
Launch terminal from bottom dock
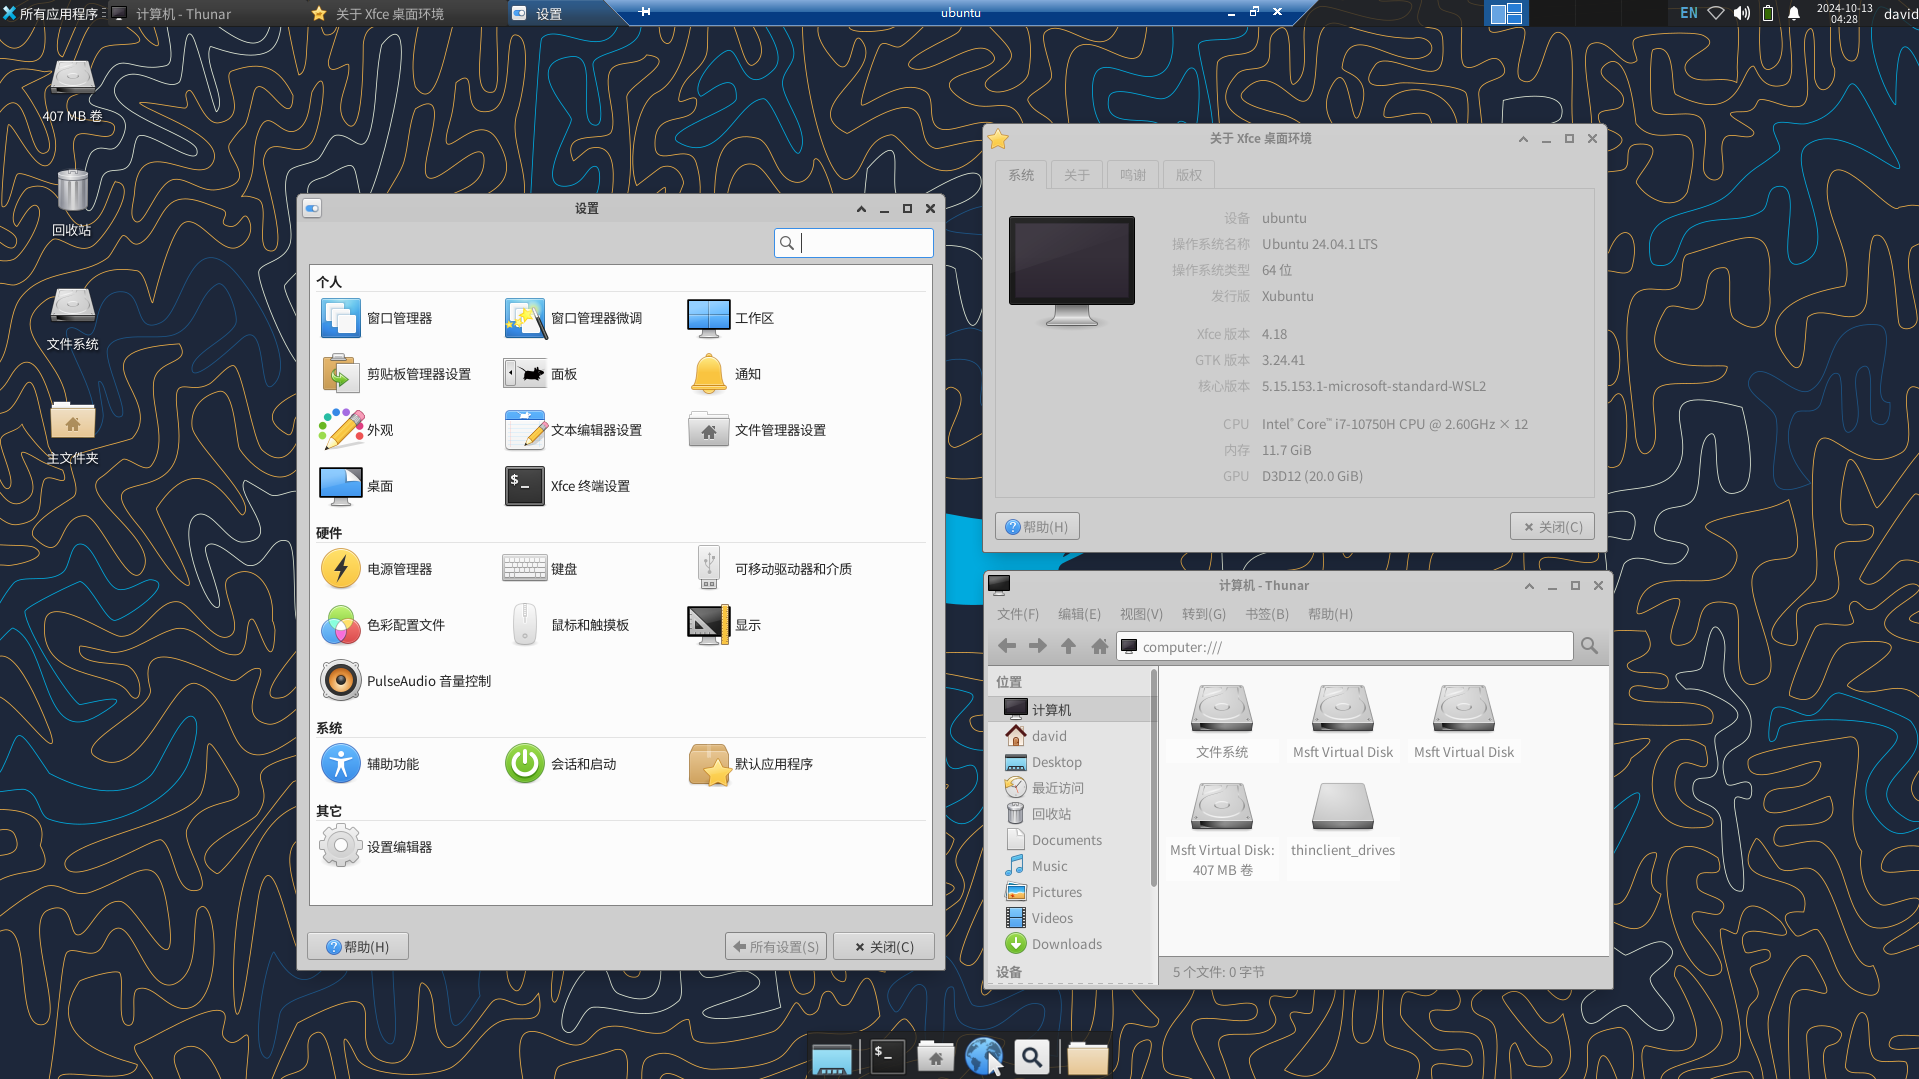[x=886, y=1056]
